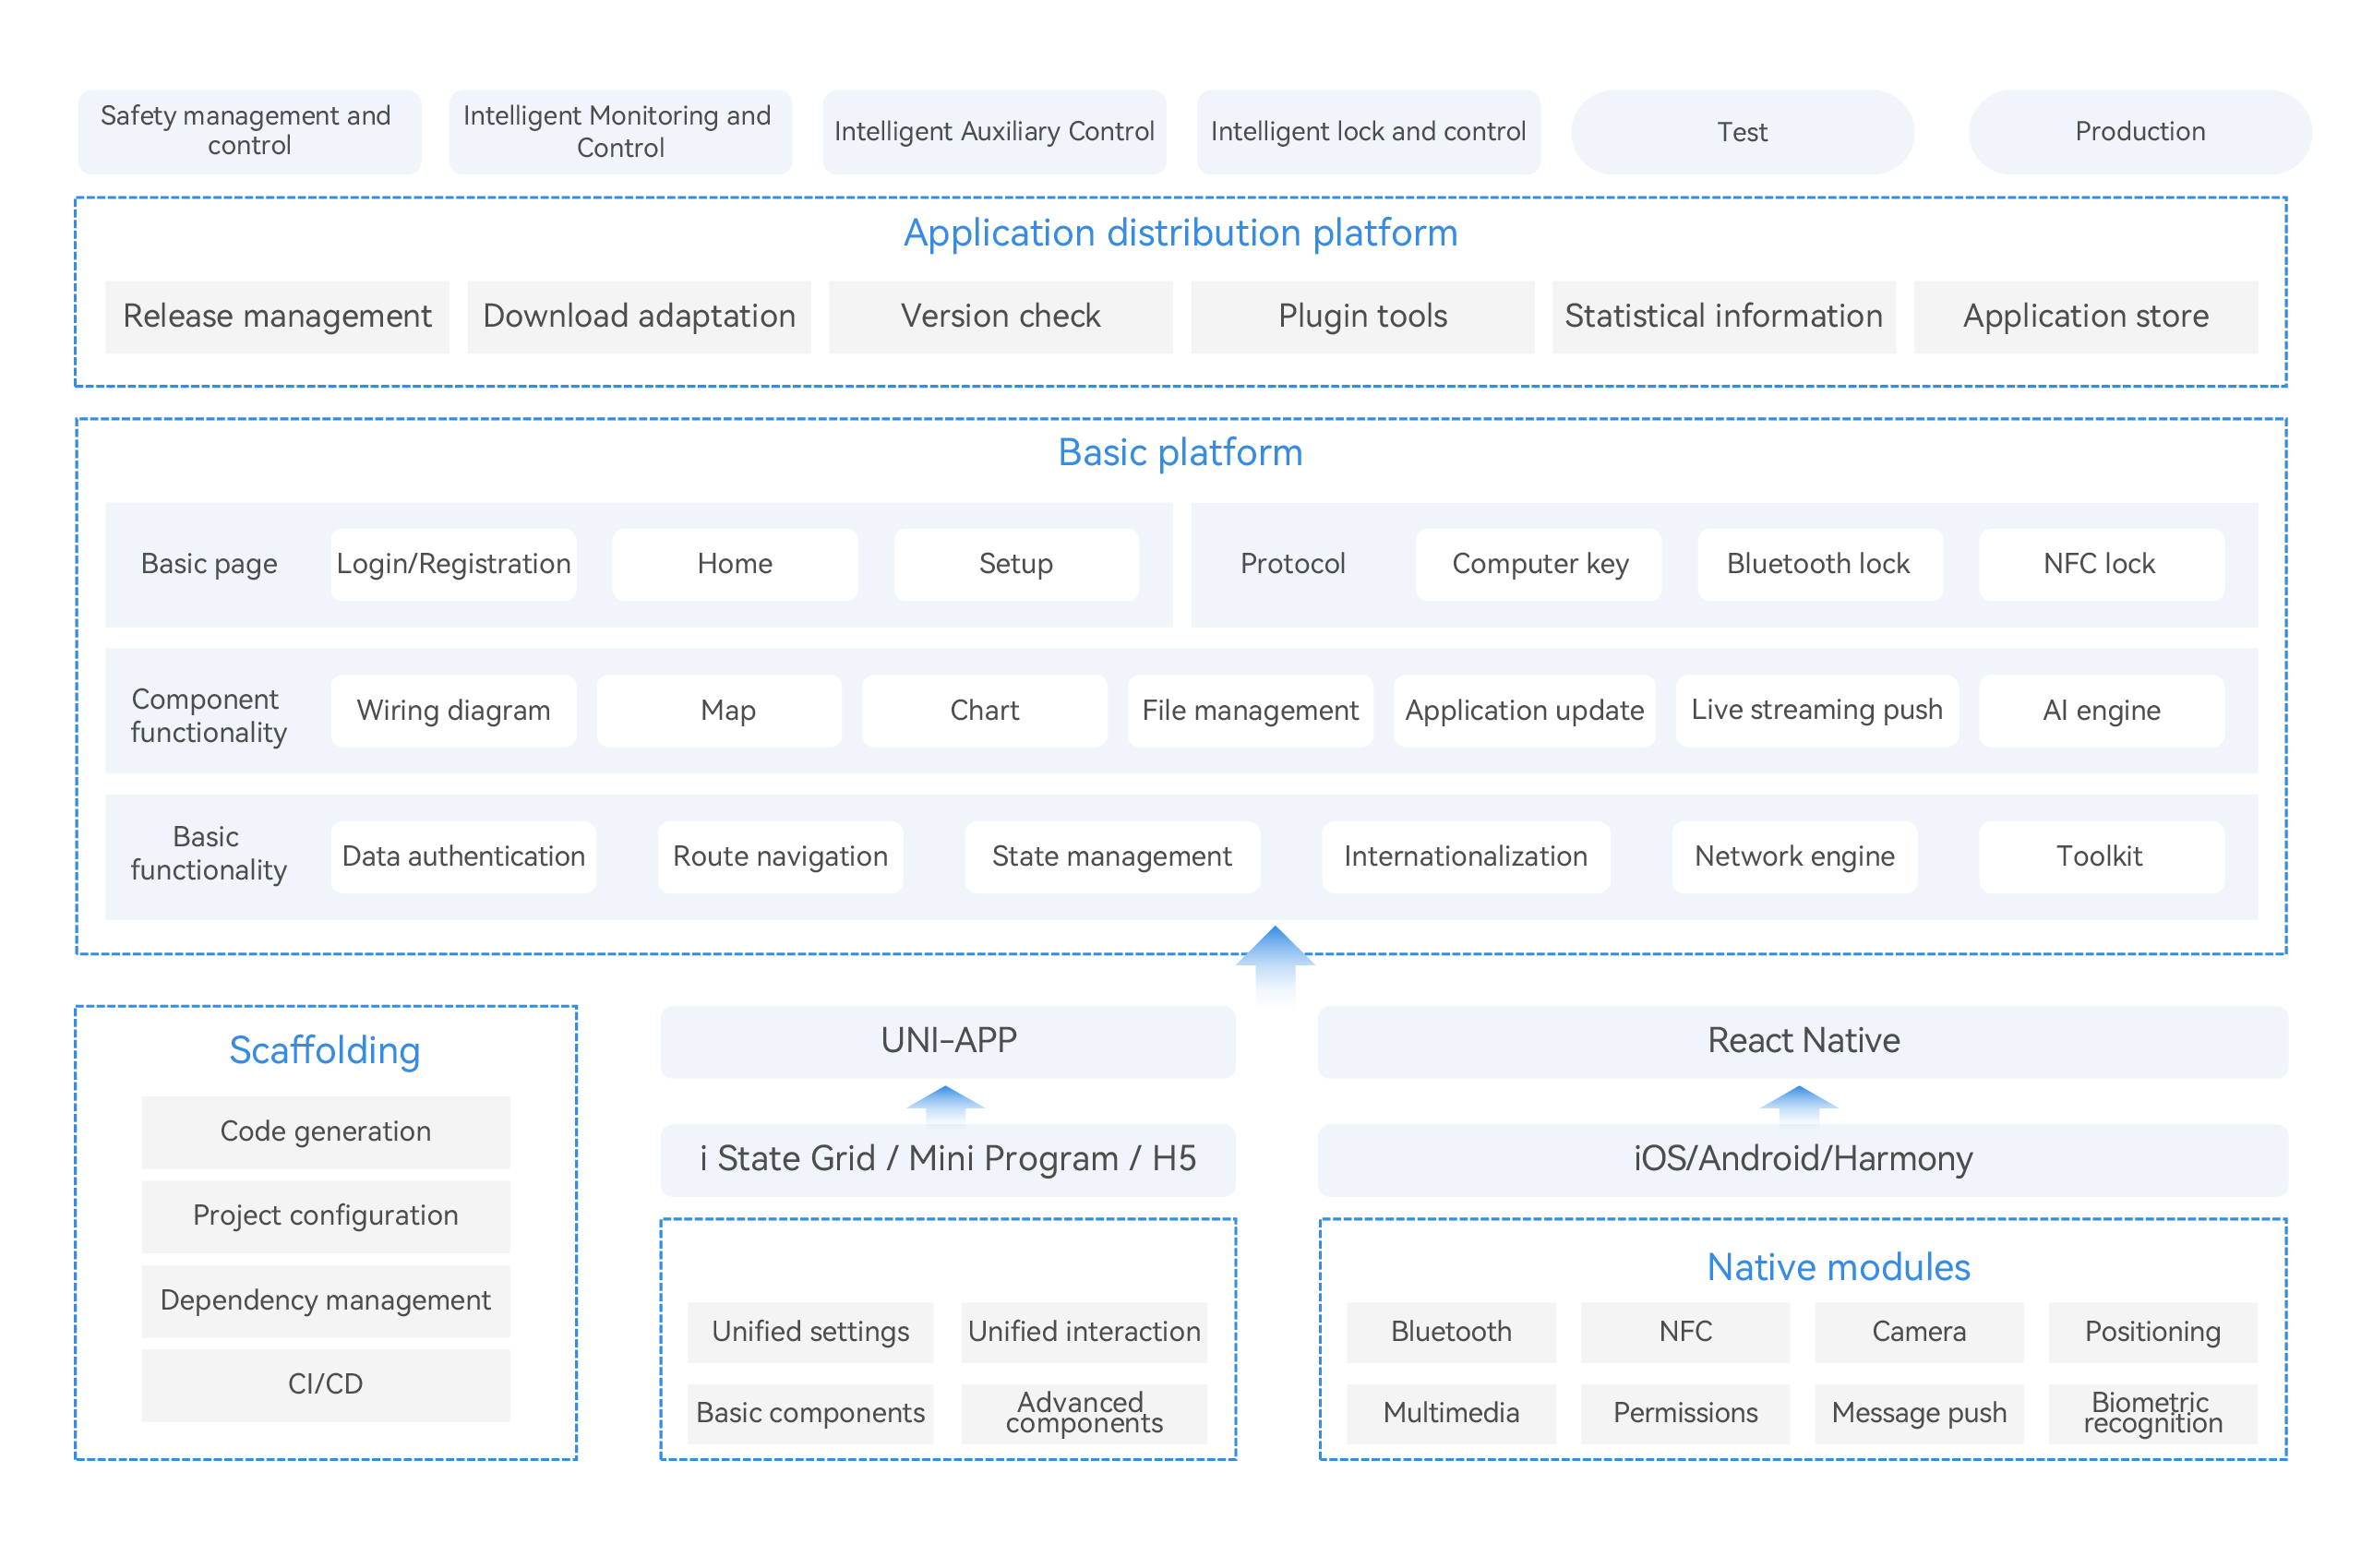Open the Application store block
The height and width of the screenshot is (1568, 2373).
2084,316
